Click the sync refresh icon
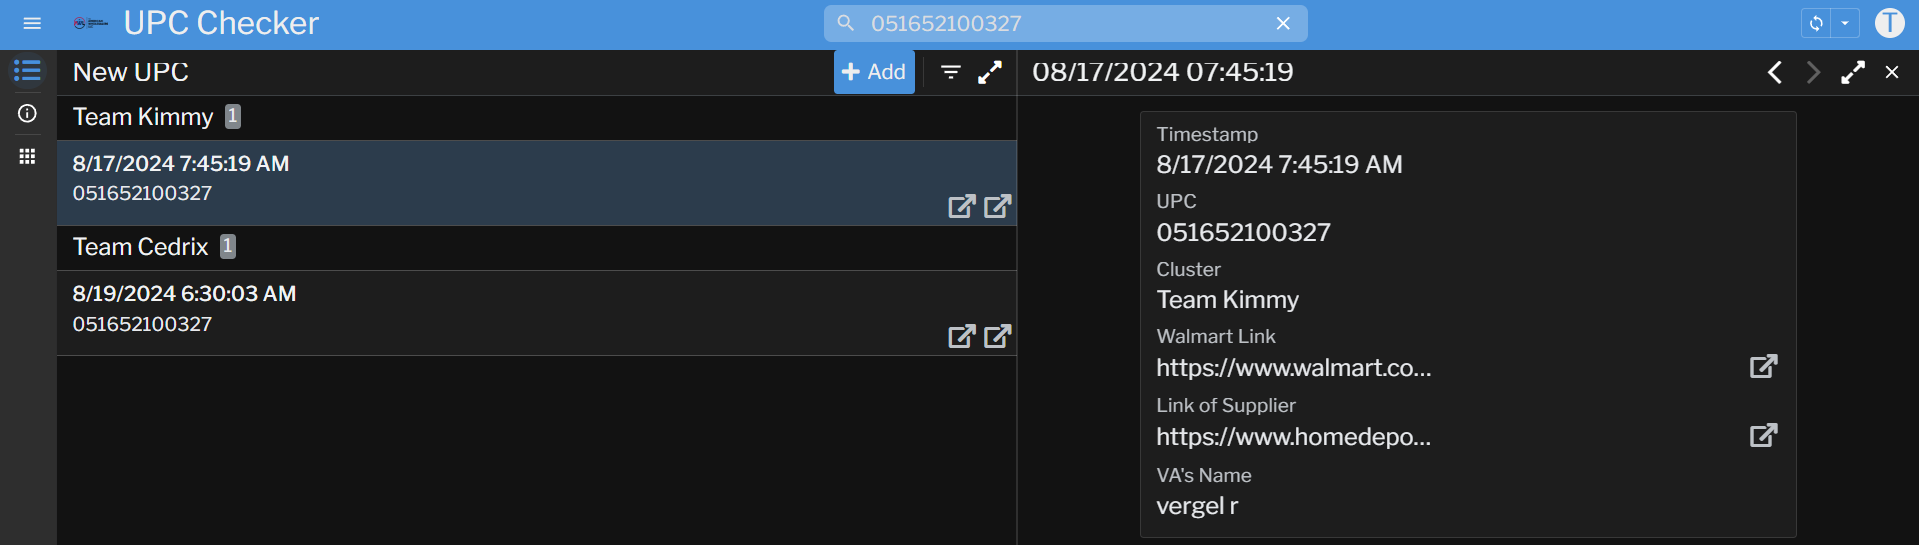 pyautogui.click(x=1816, y=23)
